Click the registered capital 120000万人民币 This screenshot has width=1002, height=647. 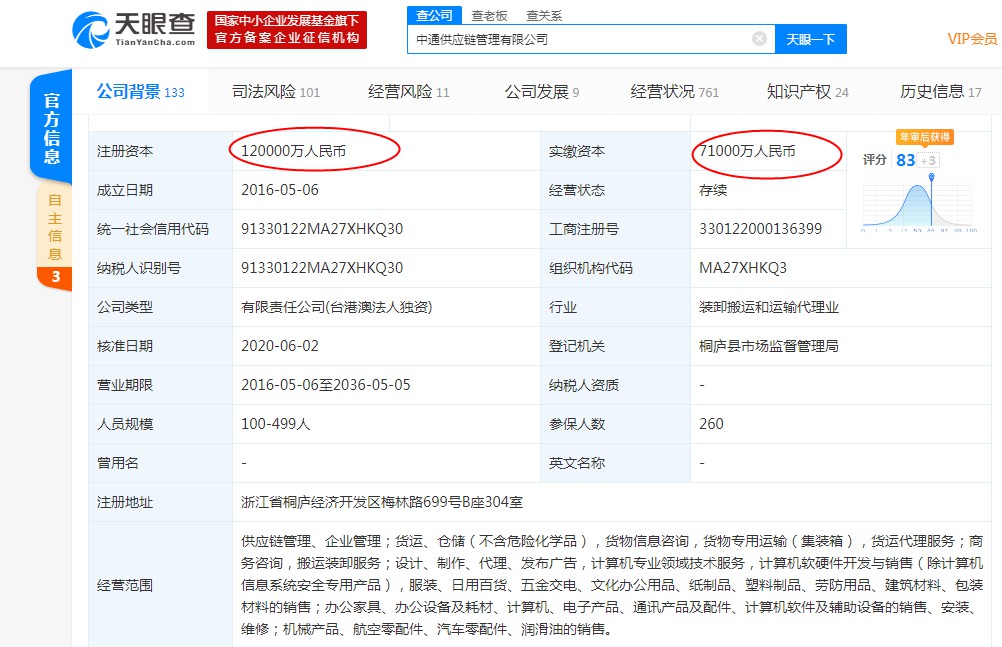[x=293, y=151]
